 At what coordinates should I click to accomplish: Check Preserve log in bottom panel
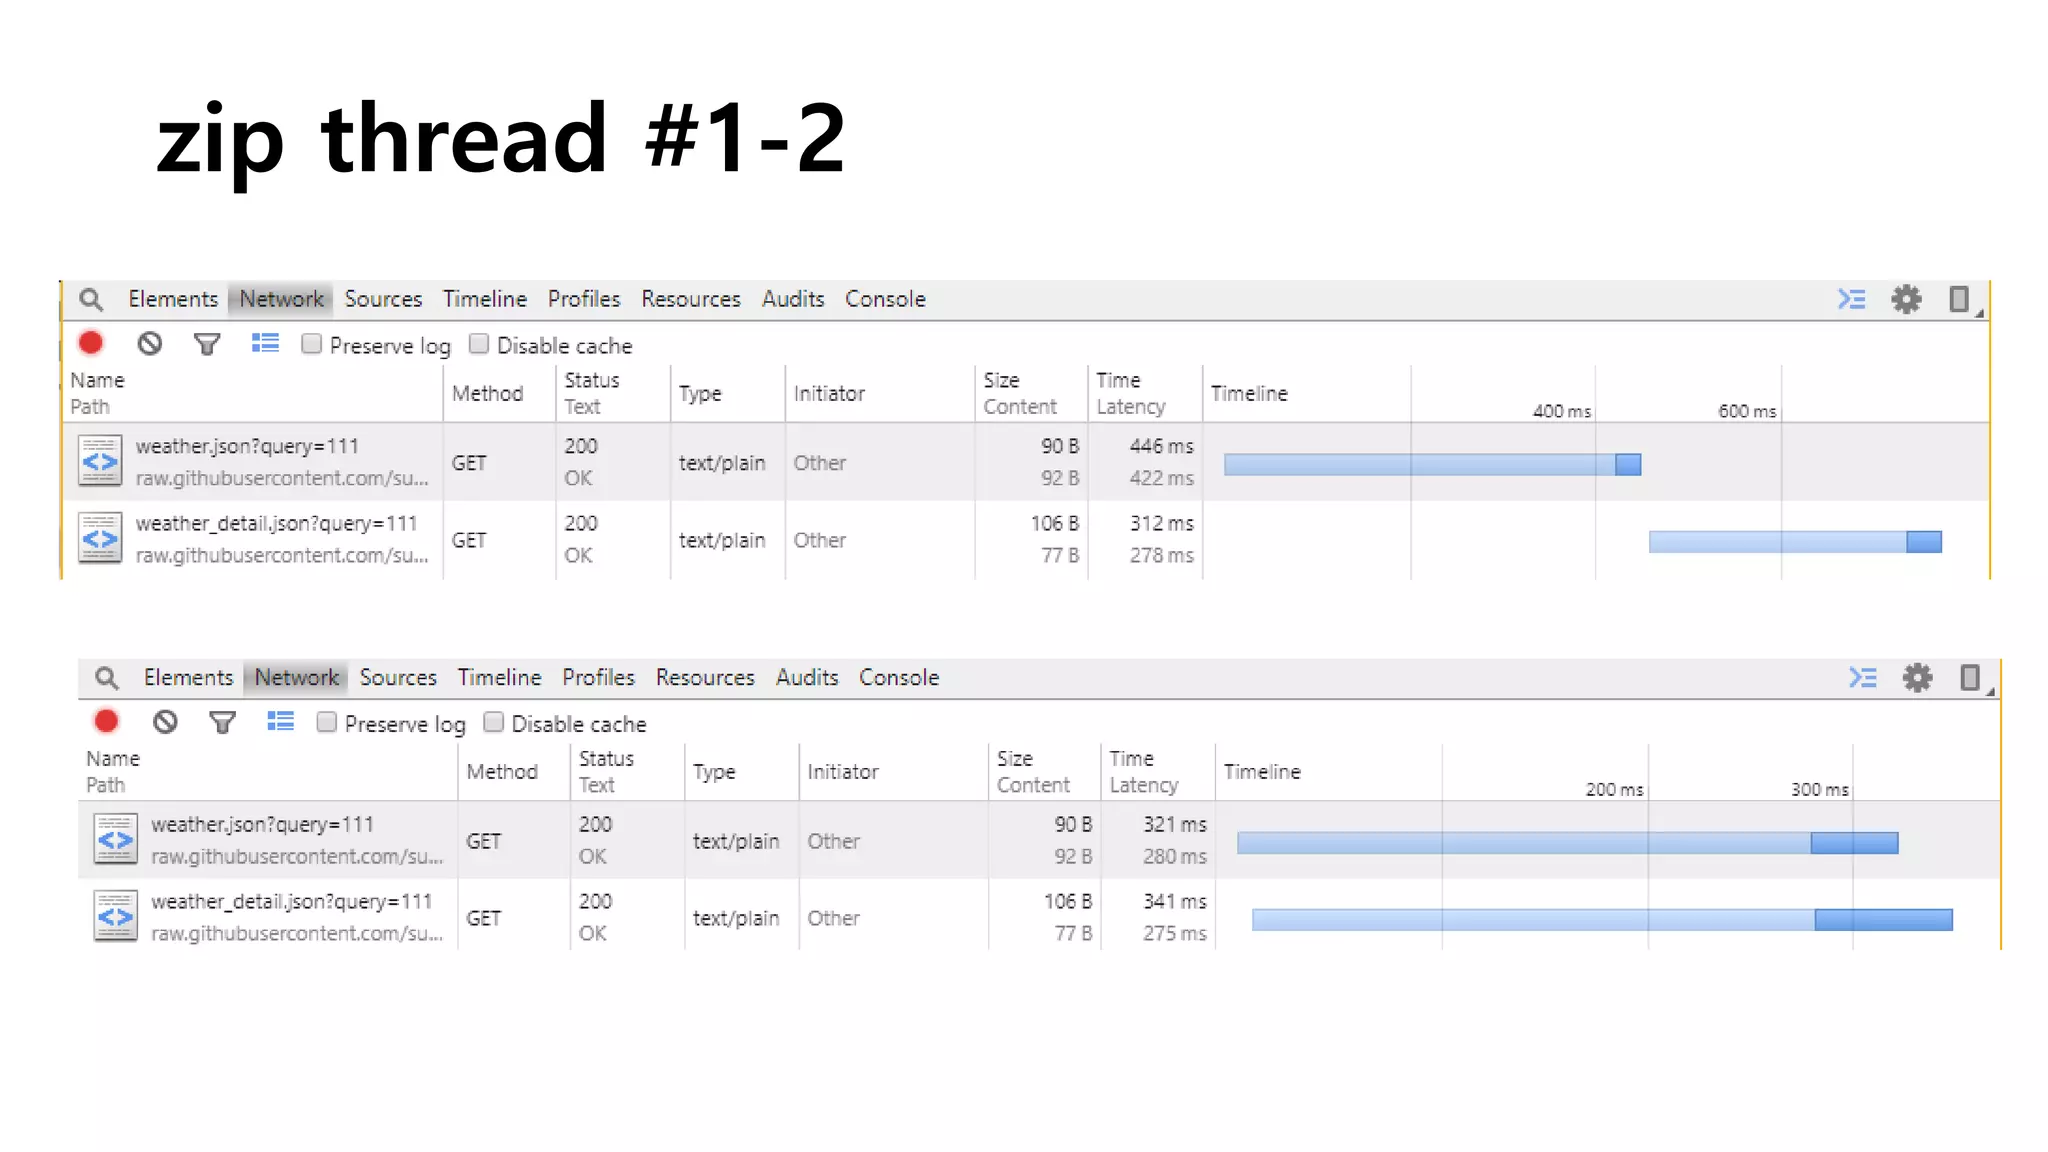pyautogui.click(x=327, y=722)
